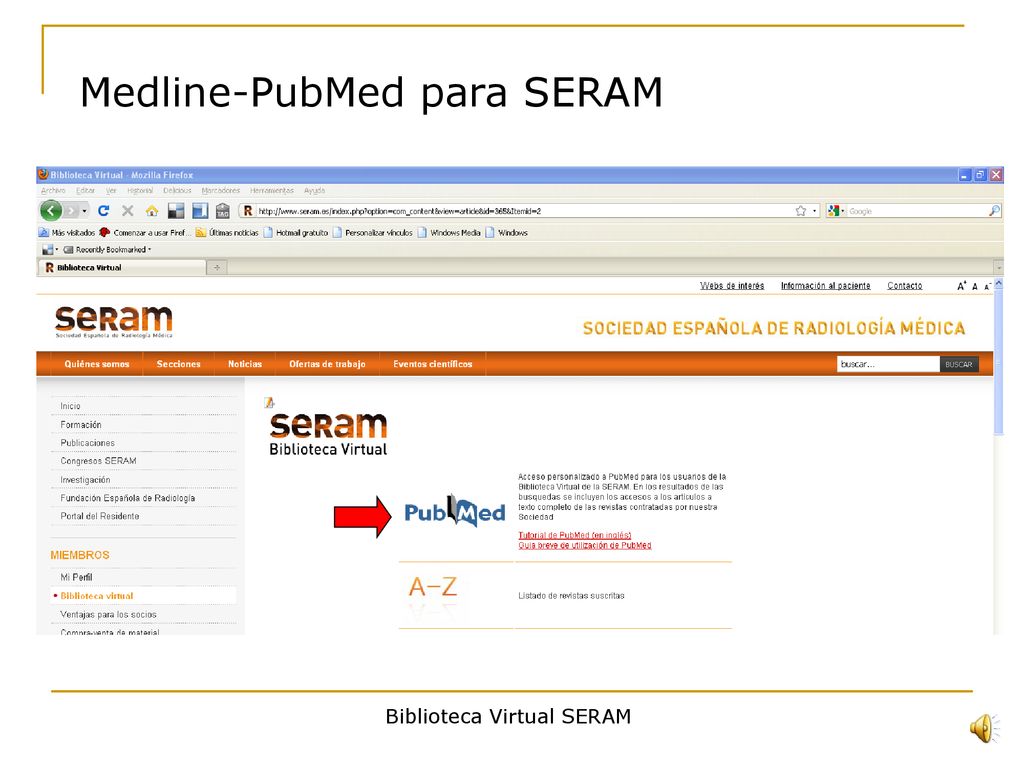
Task: Open Fundación Española de Radiología link
Action: (x=128, y=498)
